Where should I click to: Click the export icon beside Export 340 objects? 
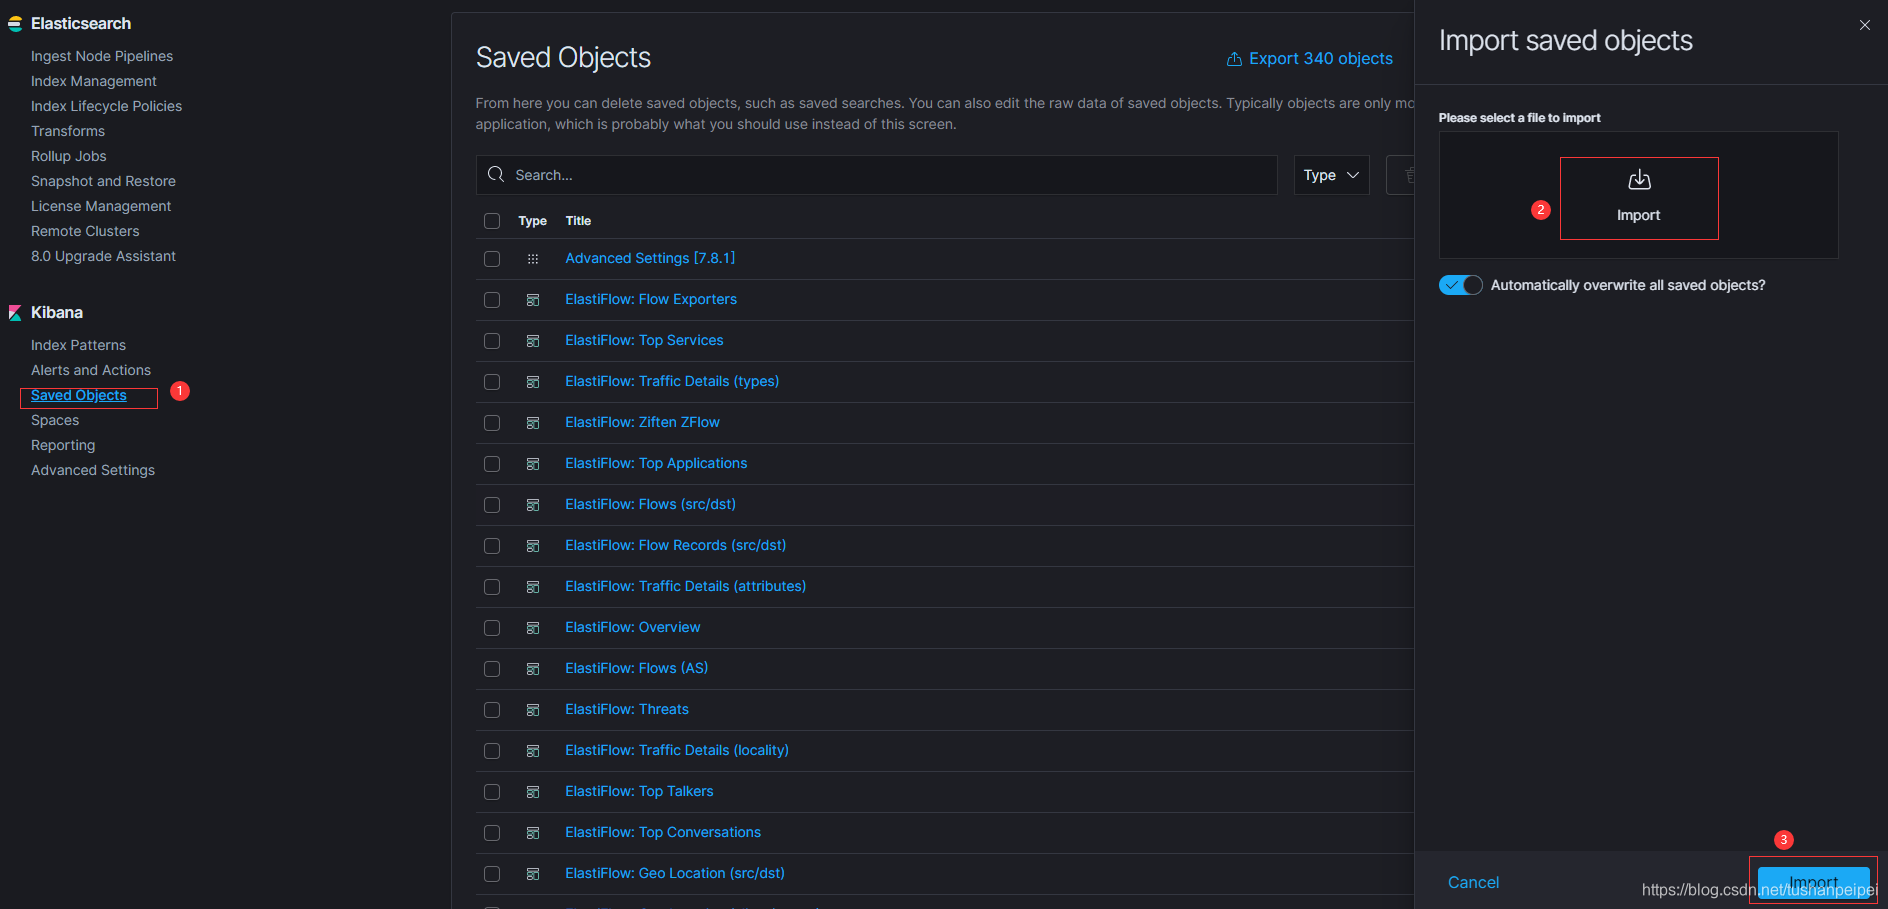pos(1234,59)
